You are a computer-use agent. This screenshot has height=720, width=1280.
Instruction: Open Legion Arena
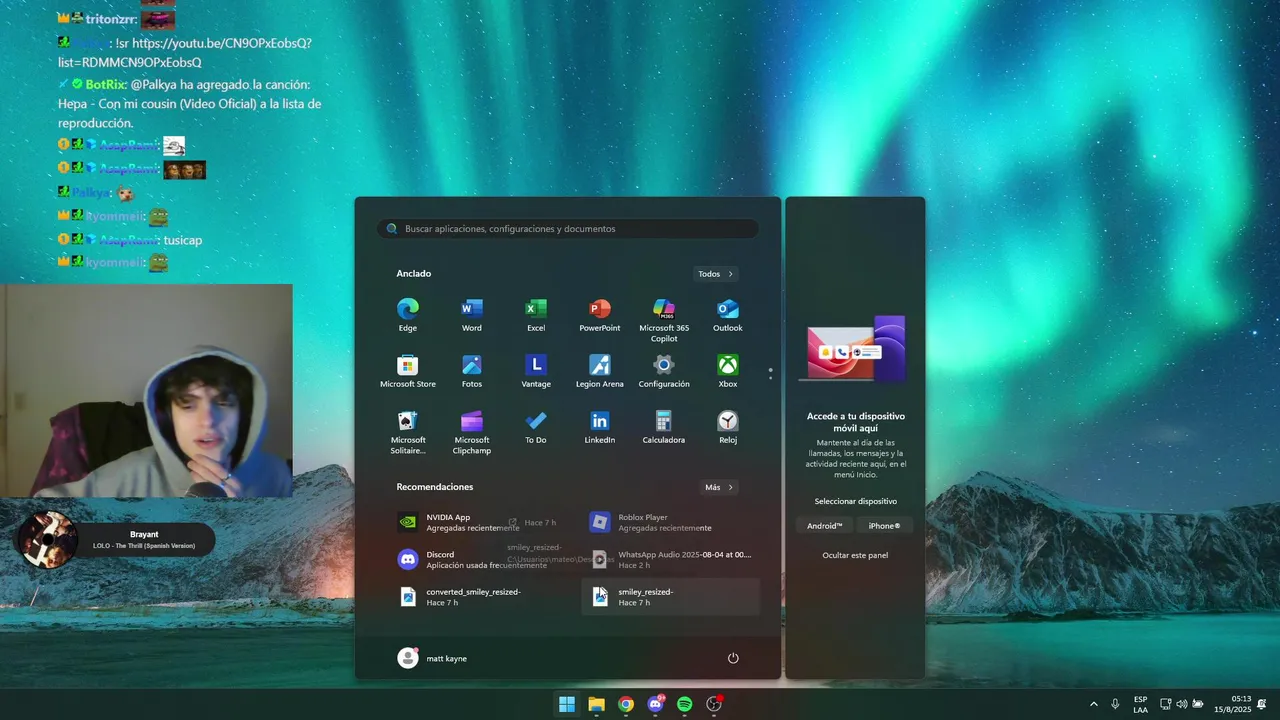600,370
